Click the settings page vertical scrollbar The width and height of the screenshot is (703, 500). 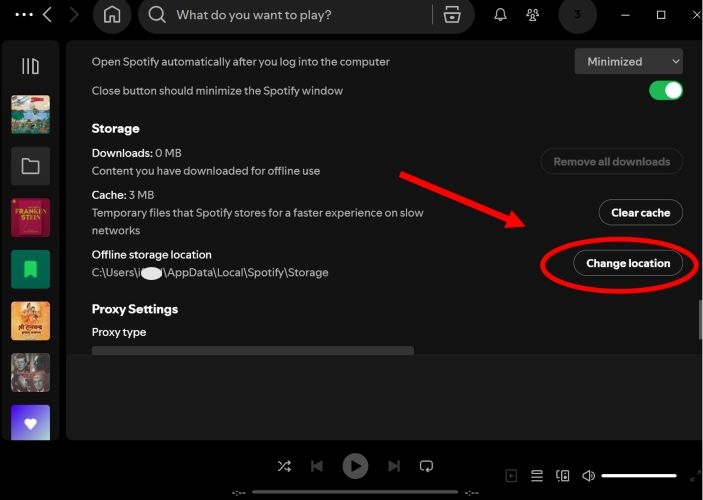[x=700, y=320]
